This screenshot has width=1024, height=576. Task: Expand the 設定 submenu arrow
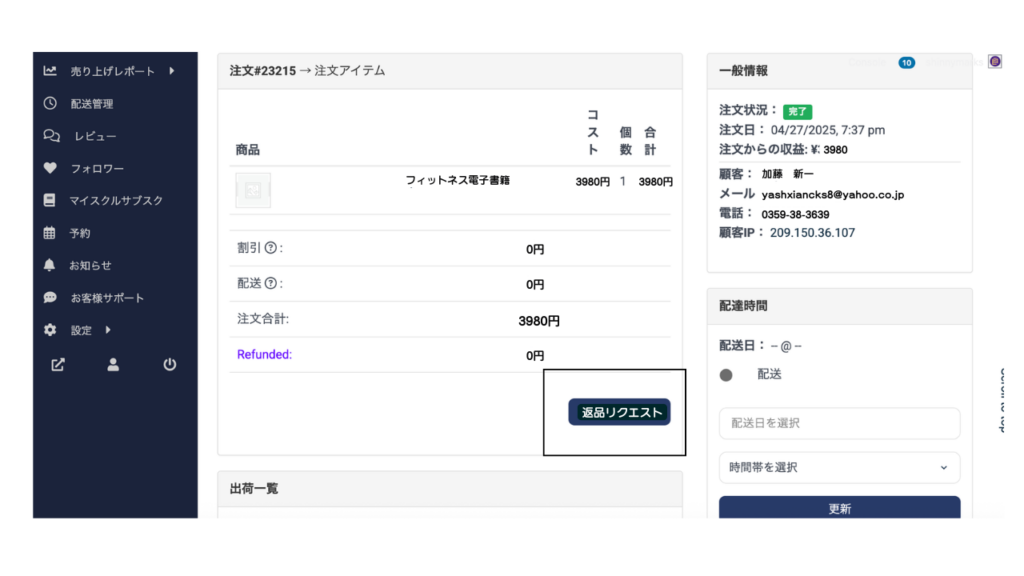click(x=108, y=330)
